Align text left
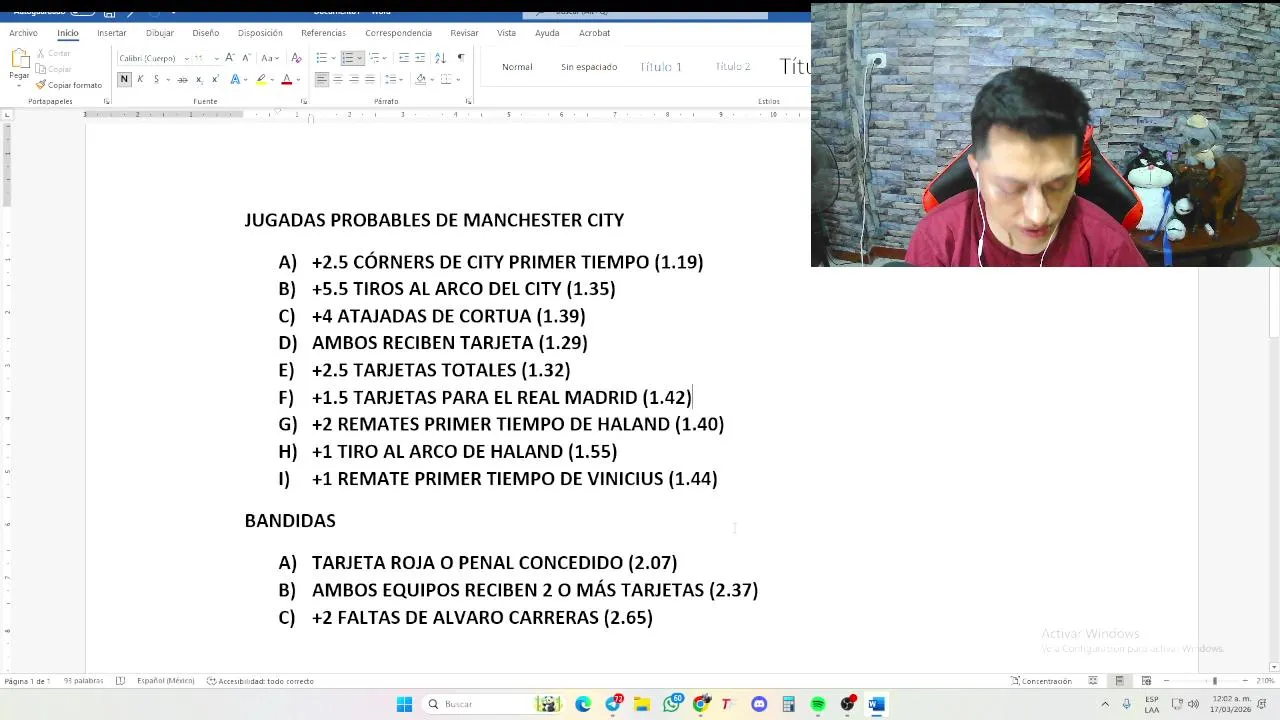This screenshot has height=720, width=1280. coord(322,79)
